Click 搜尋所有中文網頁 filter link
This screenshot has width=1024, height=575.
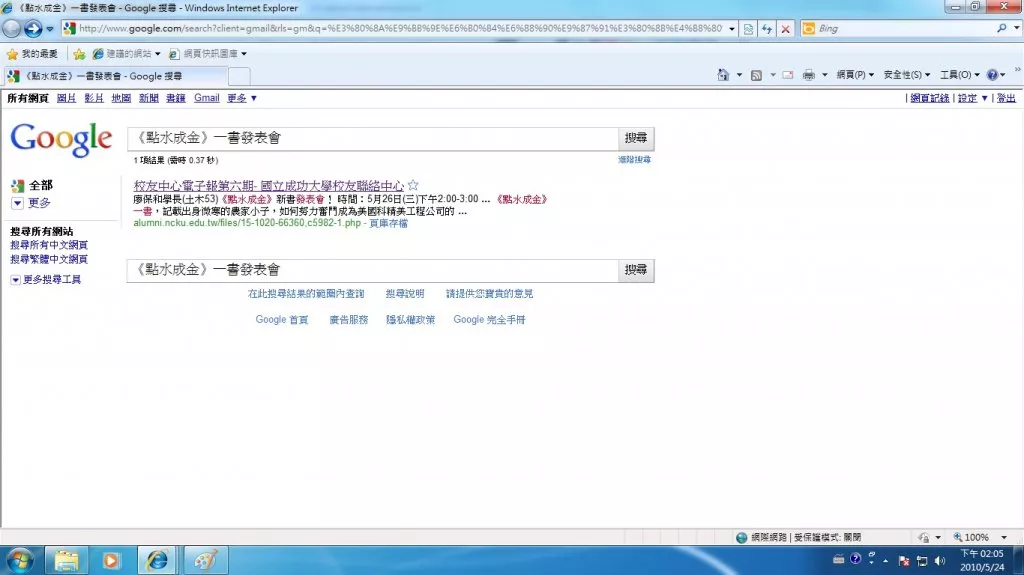coord(49,245)
